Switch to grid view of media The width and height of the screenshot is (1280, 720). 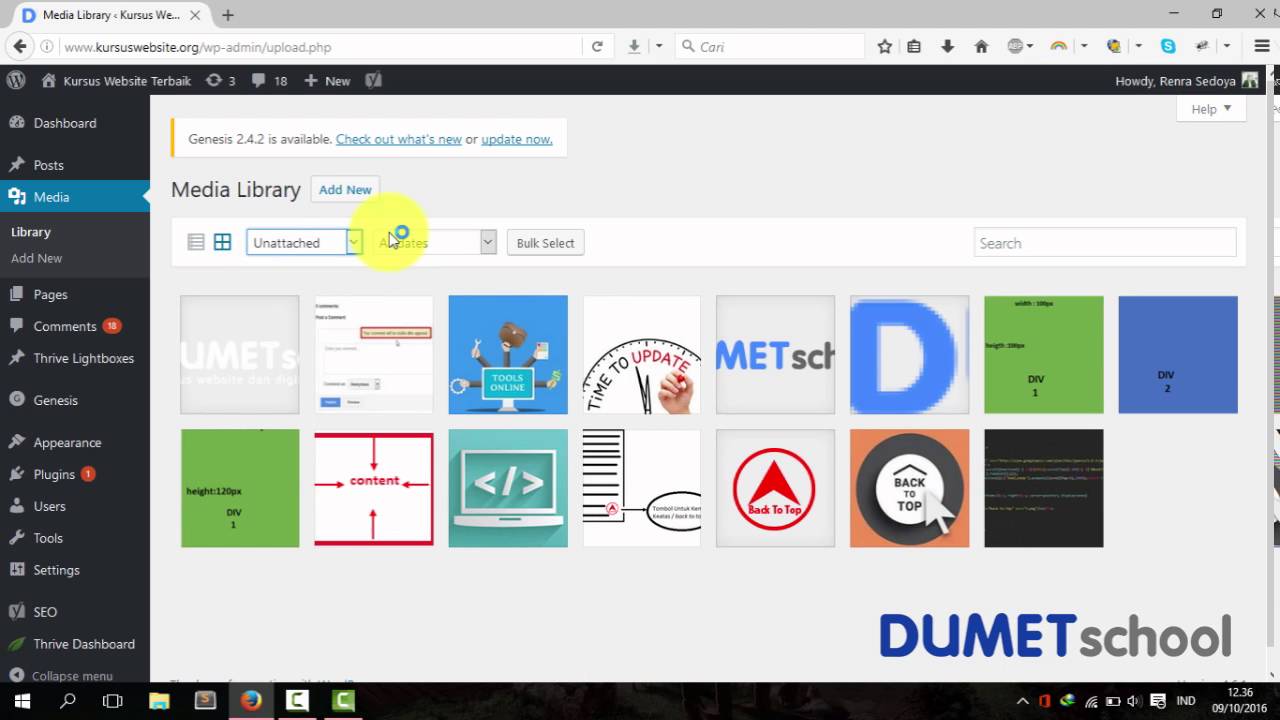coord(223,243)
